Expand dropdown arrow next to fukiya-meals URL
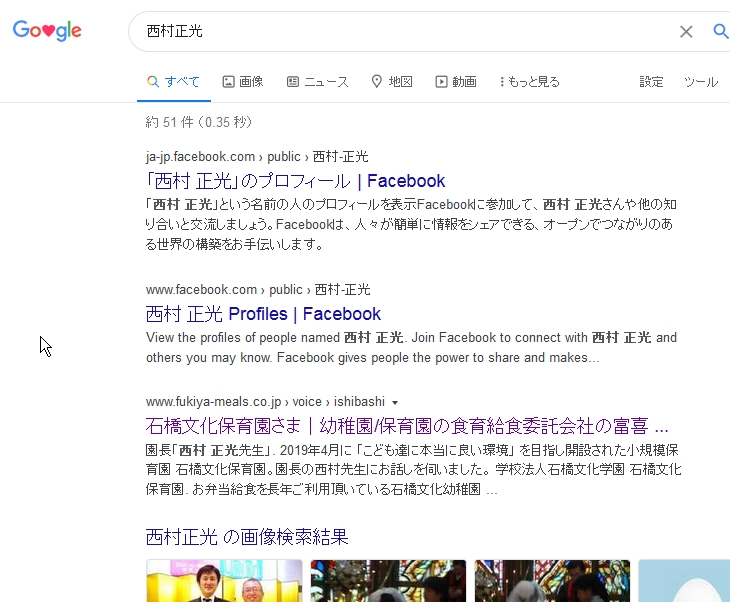 (395, 402)
